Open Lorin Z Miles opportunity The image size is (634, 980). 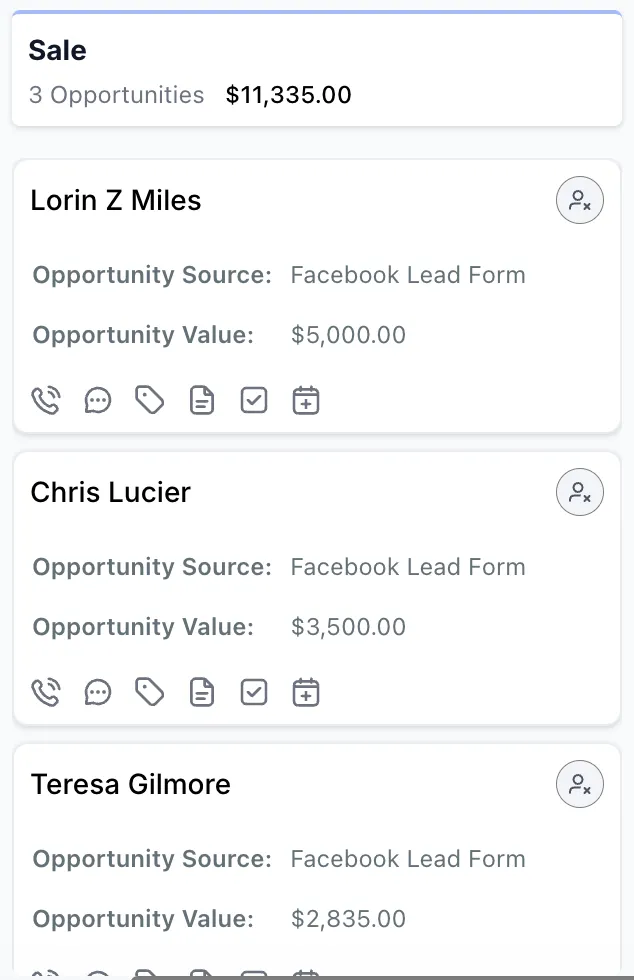point(116,200)
